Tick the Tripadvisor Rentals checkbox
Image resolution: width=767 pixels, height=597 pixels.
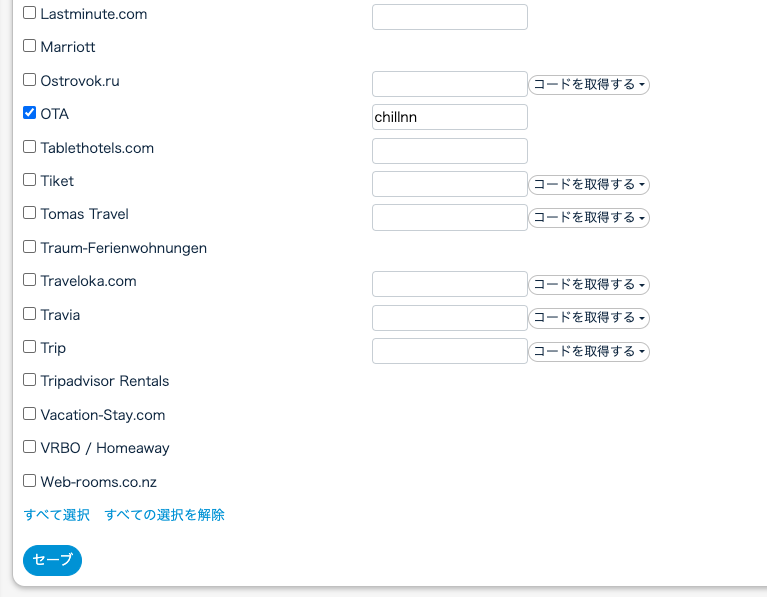(x=30, y=380)
